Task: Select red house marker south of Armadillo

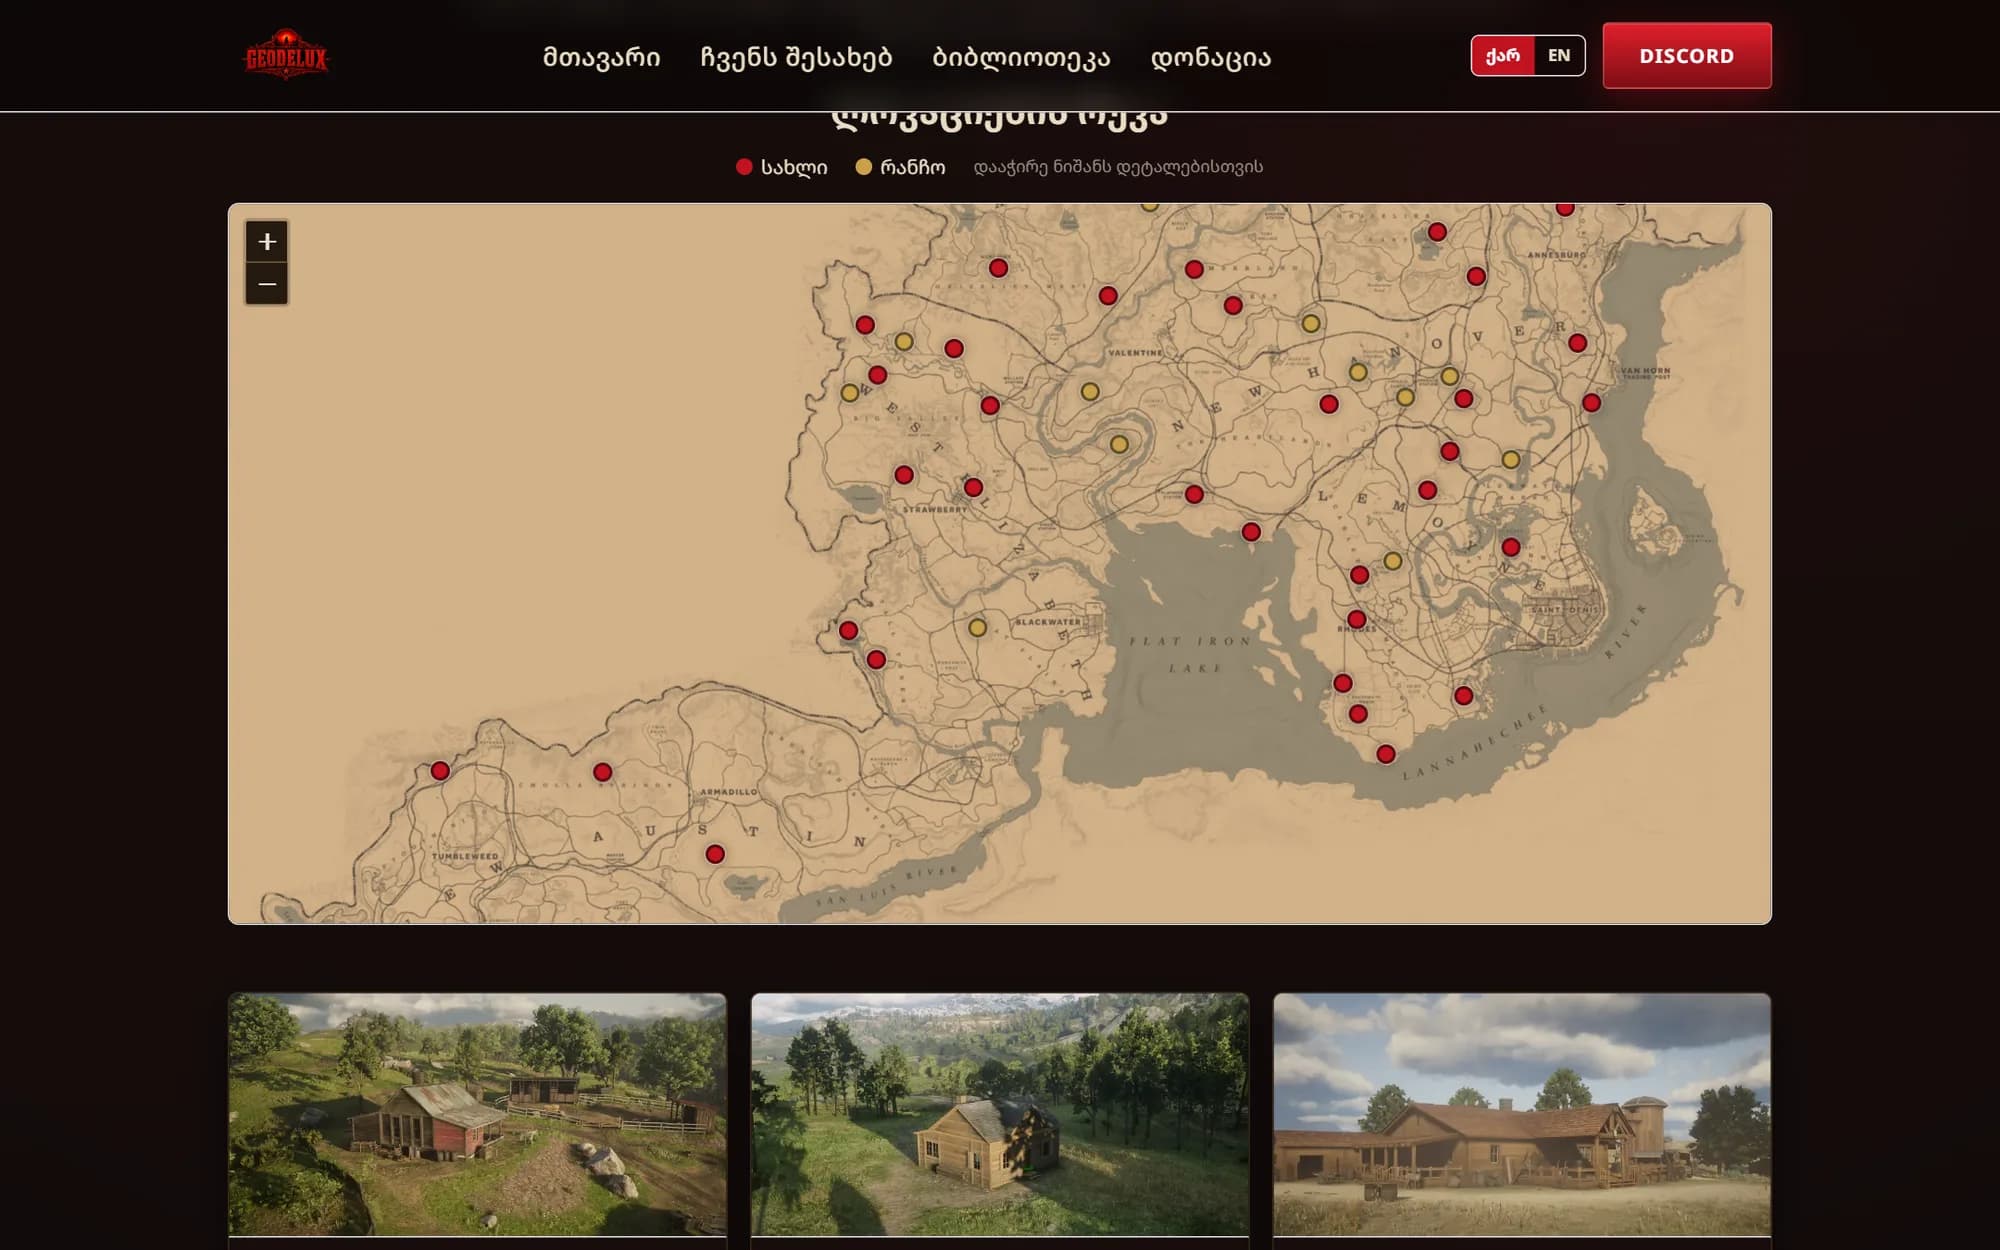Action: tap(715, 854)
